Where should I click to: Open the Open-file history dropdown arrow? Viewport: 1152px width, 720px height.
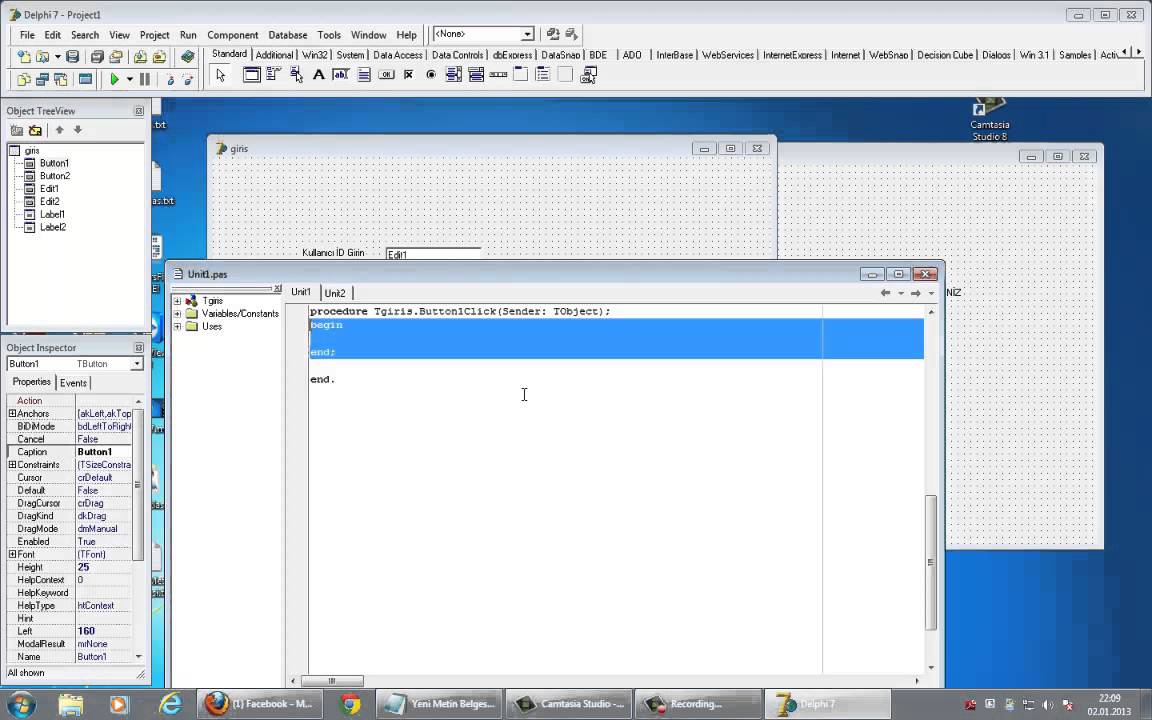click(57, 57)
